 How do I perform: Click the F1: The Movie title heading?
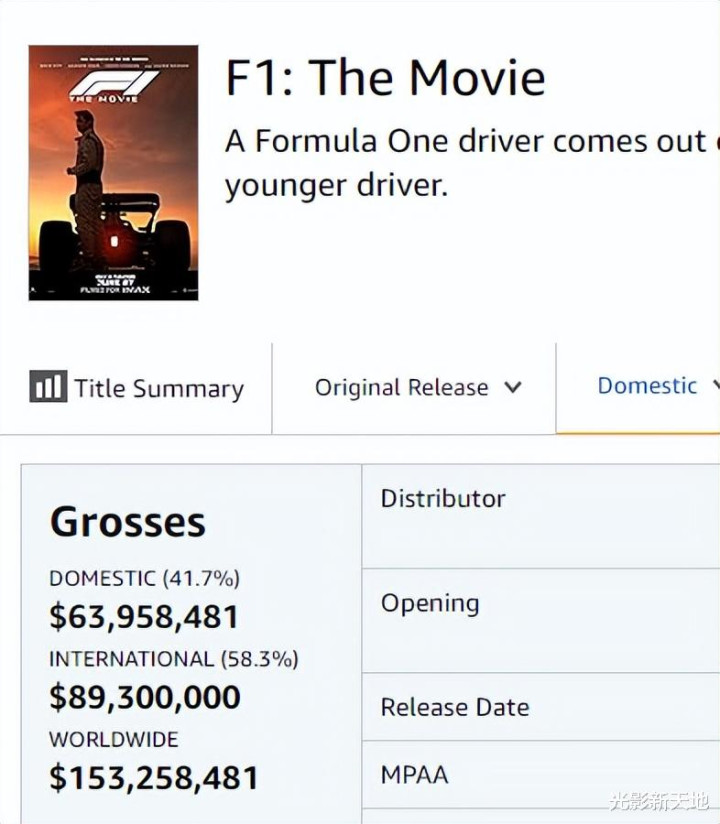point(385,78)
